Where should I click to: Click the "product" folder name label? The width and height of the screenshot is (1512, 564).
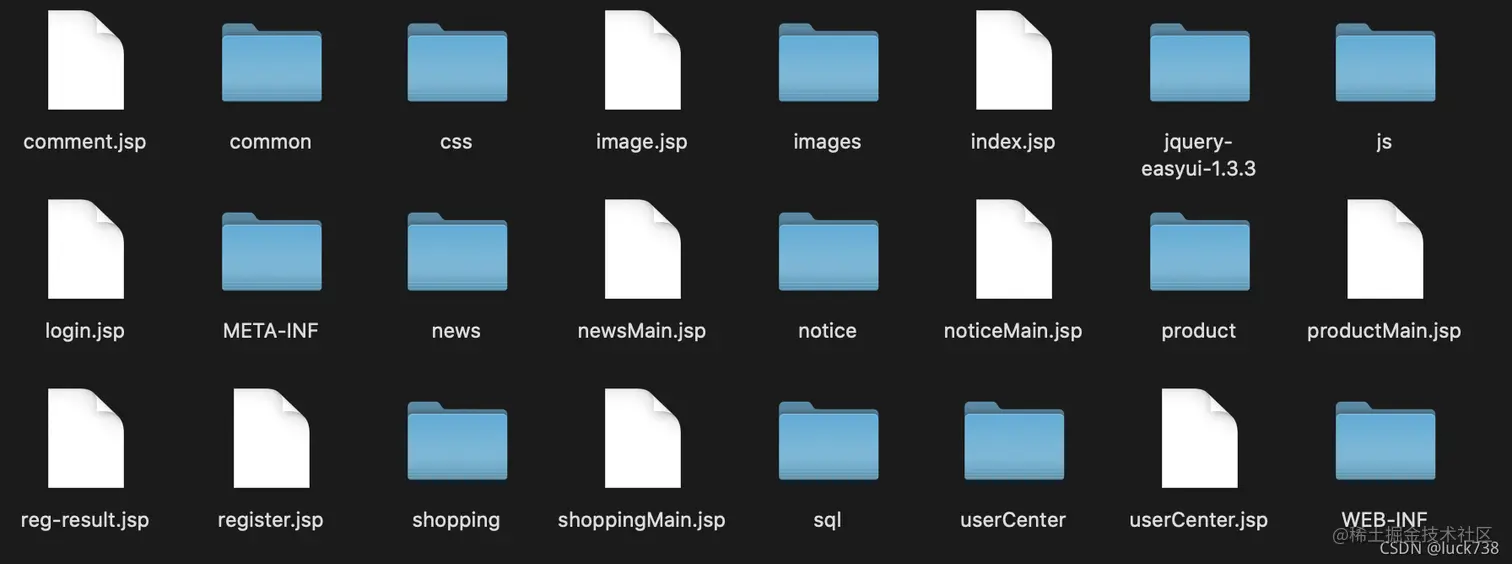click(x=1199, y=331)
